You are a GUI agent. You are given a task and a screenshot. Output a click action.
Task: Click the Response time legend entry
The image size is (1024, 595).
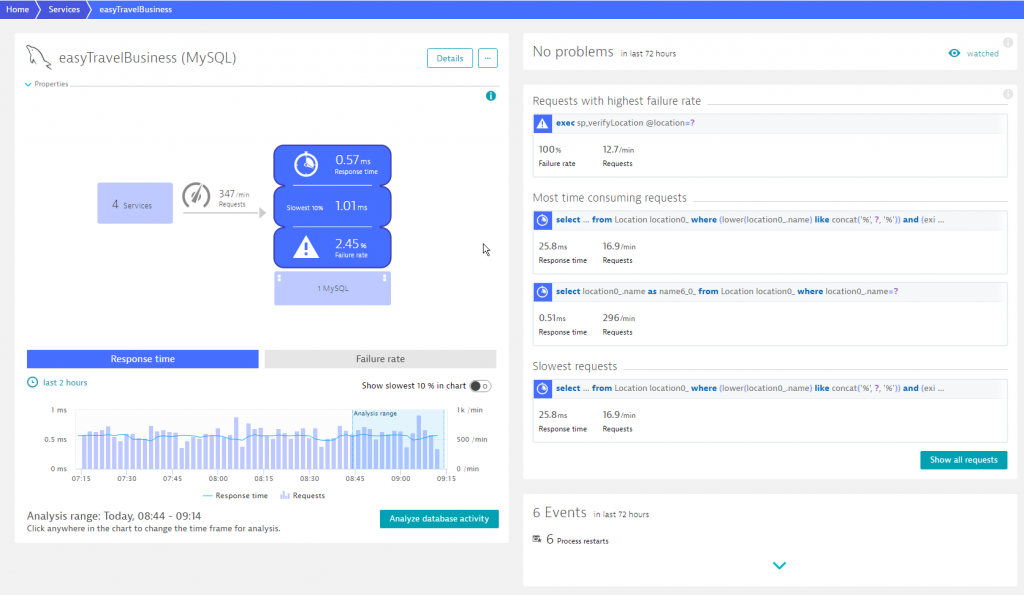pyautogui.click(x=235, y=496)
